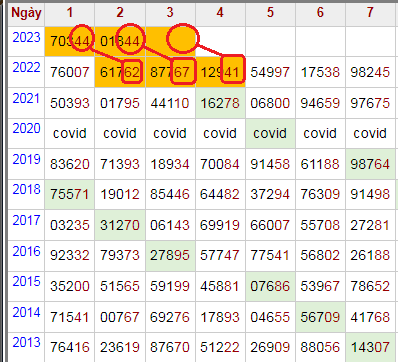Viewport: 398px width, 362px height.
Task: Click green cell 75571 in 2018
Action: tap(70, 194)
